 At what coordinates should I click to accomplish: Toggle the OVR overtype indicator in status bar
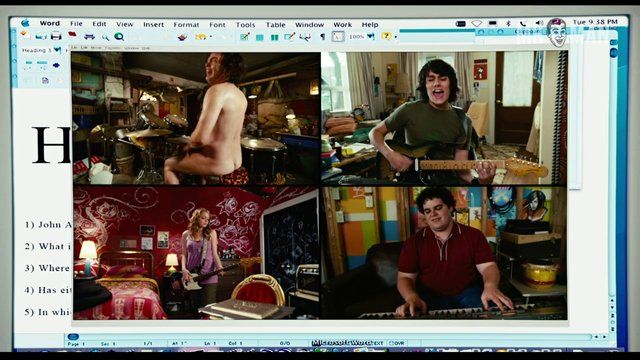click(x=397, y=343)
